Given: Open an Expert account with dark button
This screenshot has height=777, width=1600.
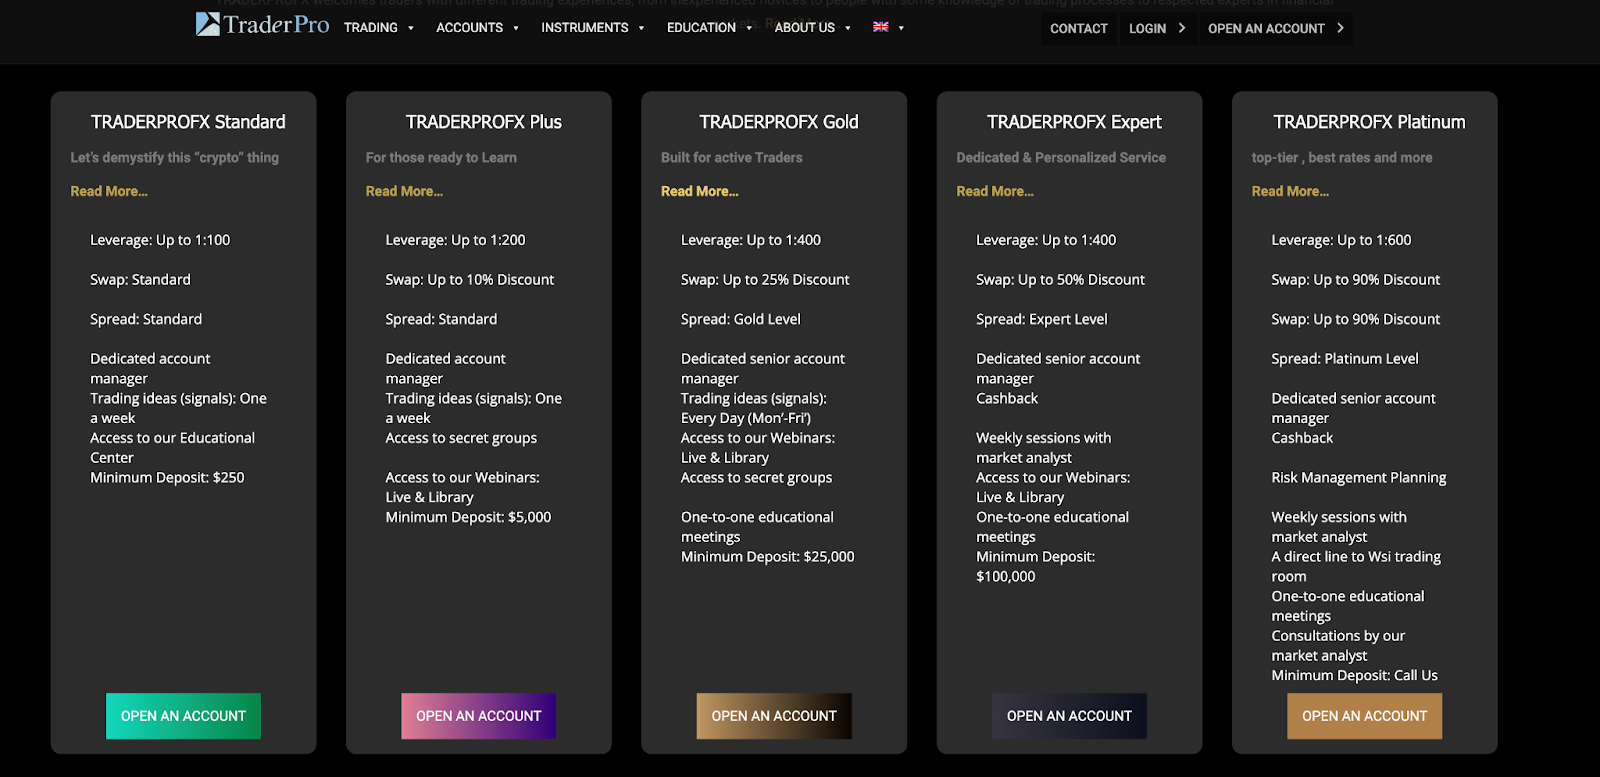Looking at the screenshot, I should point(1069,716).
